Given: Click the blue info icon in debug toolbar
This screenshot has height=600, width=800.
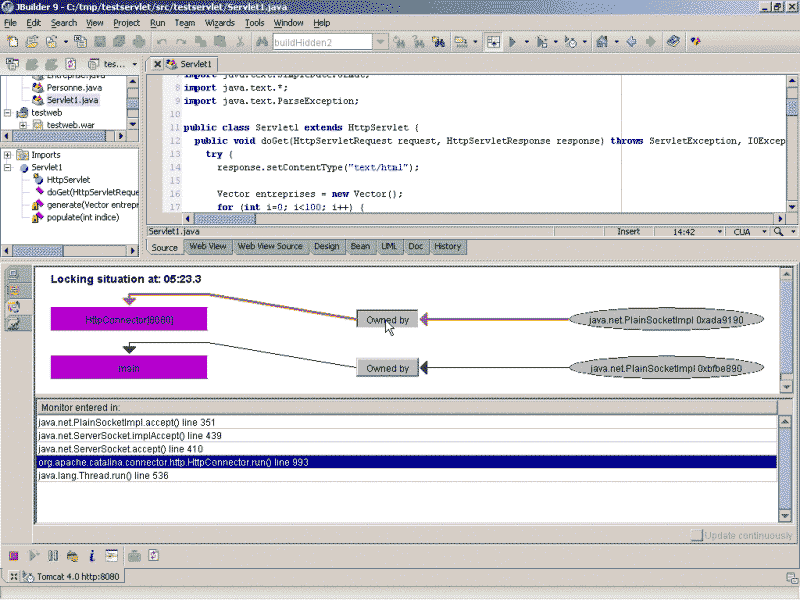Looking at the screenshot, I should click(92, 556).
